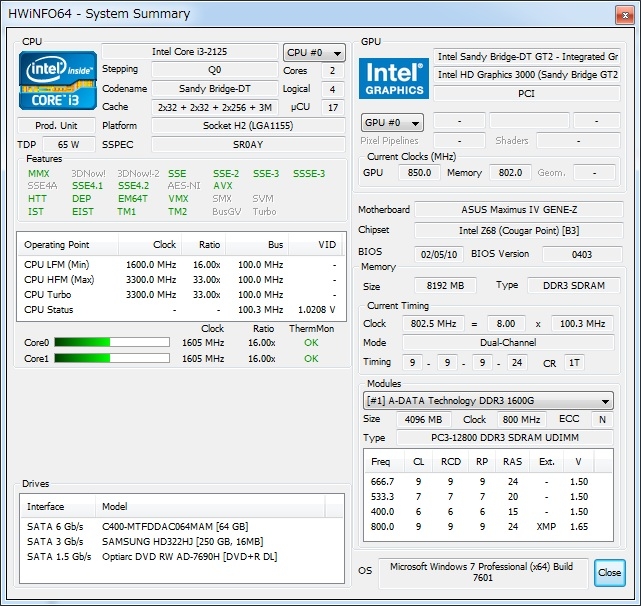Select the 400.0 frequency timing row
The height and width of the screenshot is (606, 641).
point(488,512)
